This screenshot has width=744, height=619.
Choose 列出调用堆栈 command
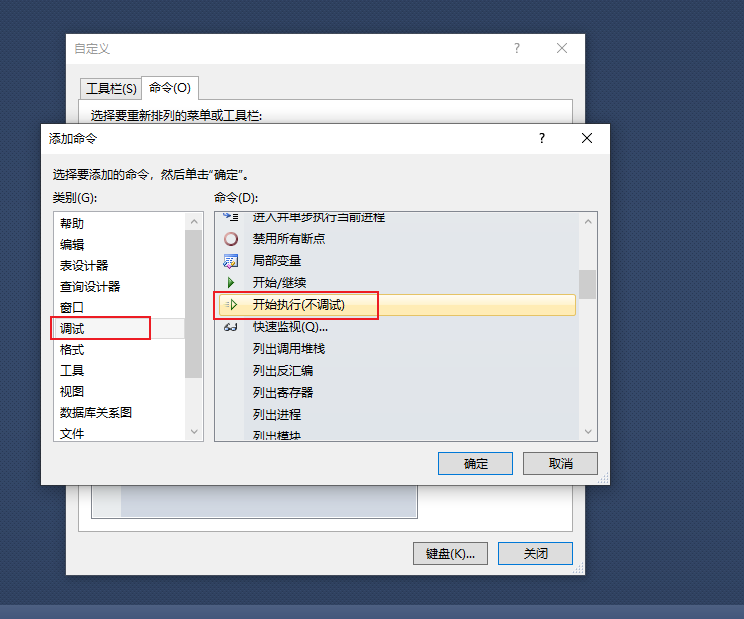tap(288, 349)
